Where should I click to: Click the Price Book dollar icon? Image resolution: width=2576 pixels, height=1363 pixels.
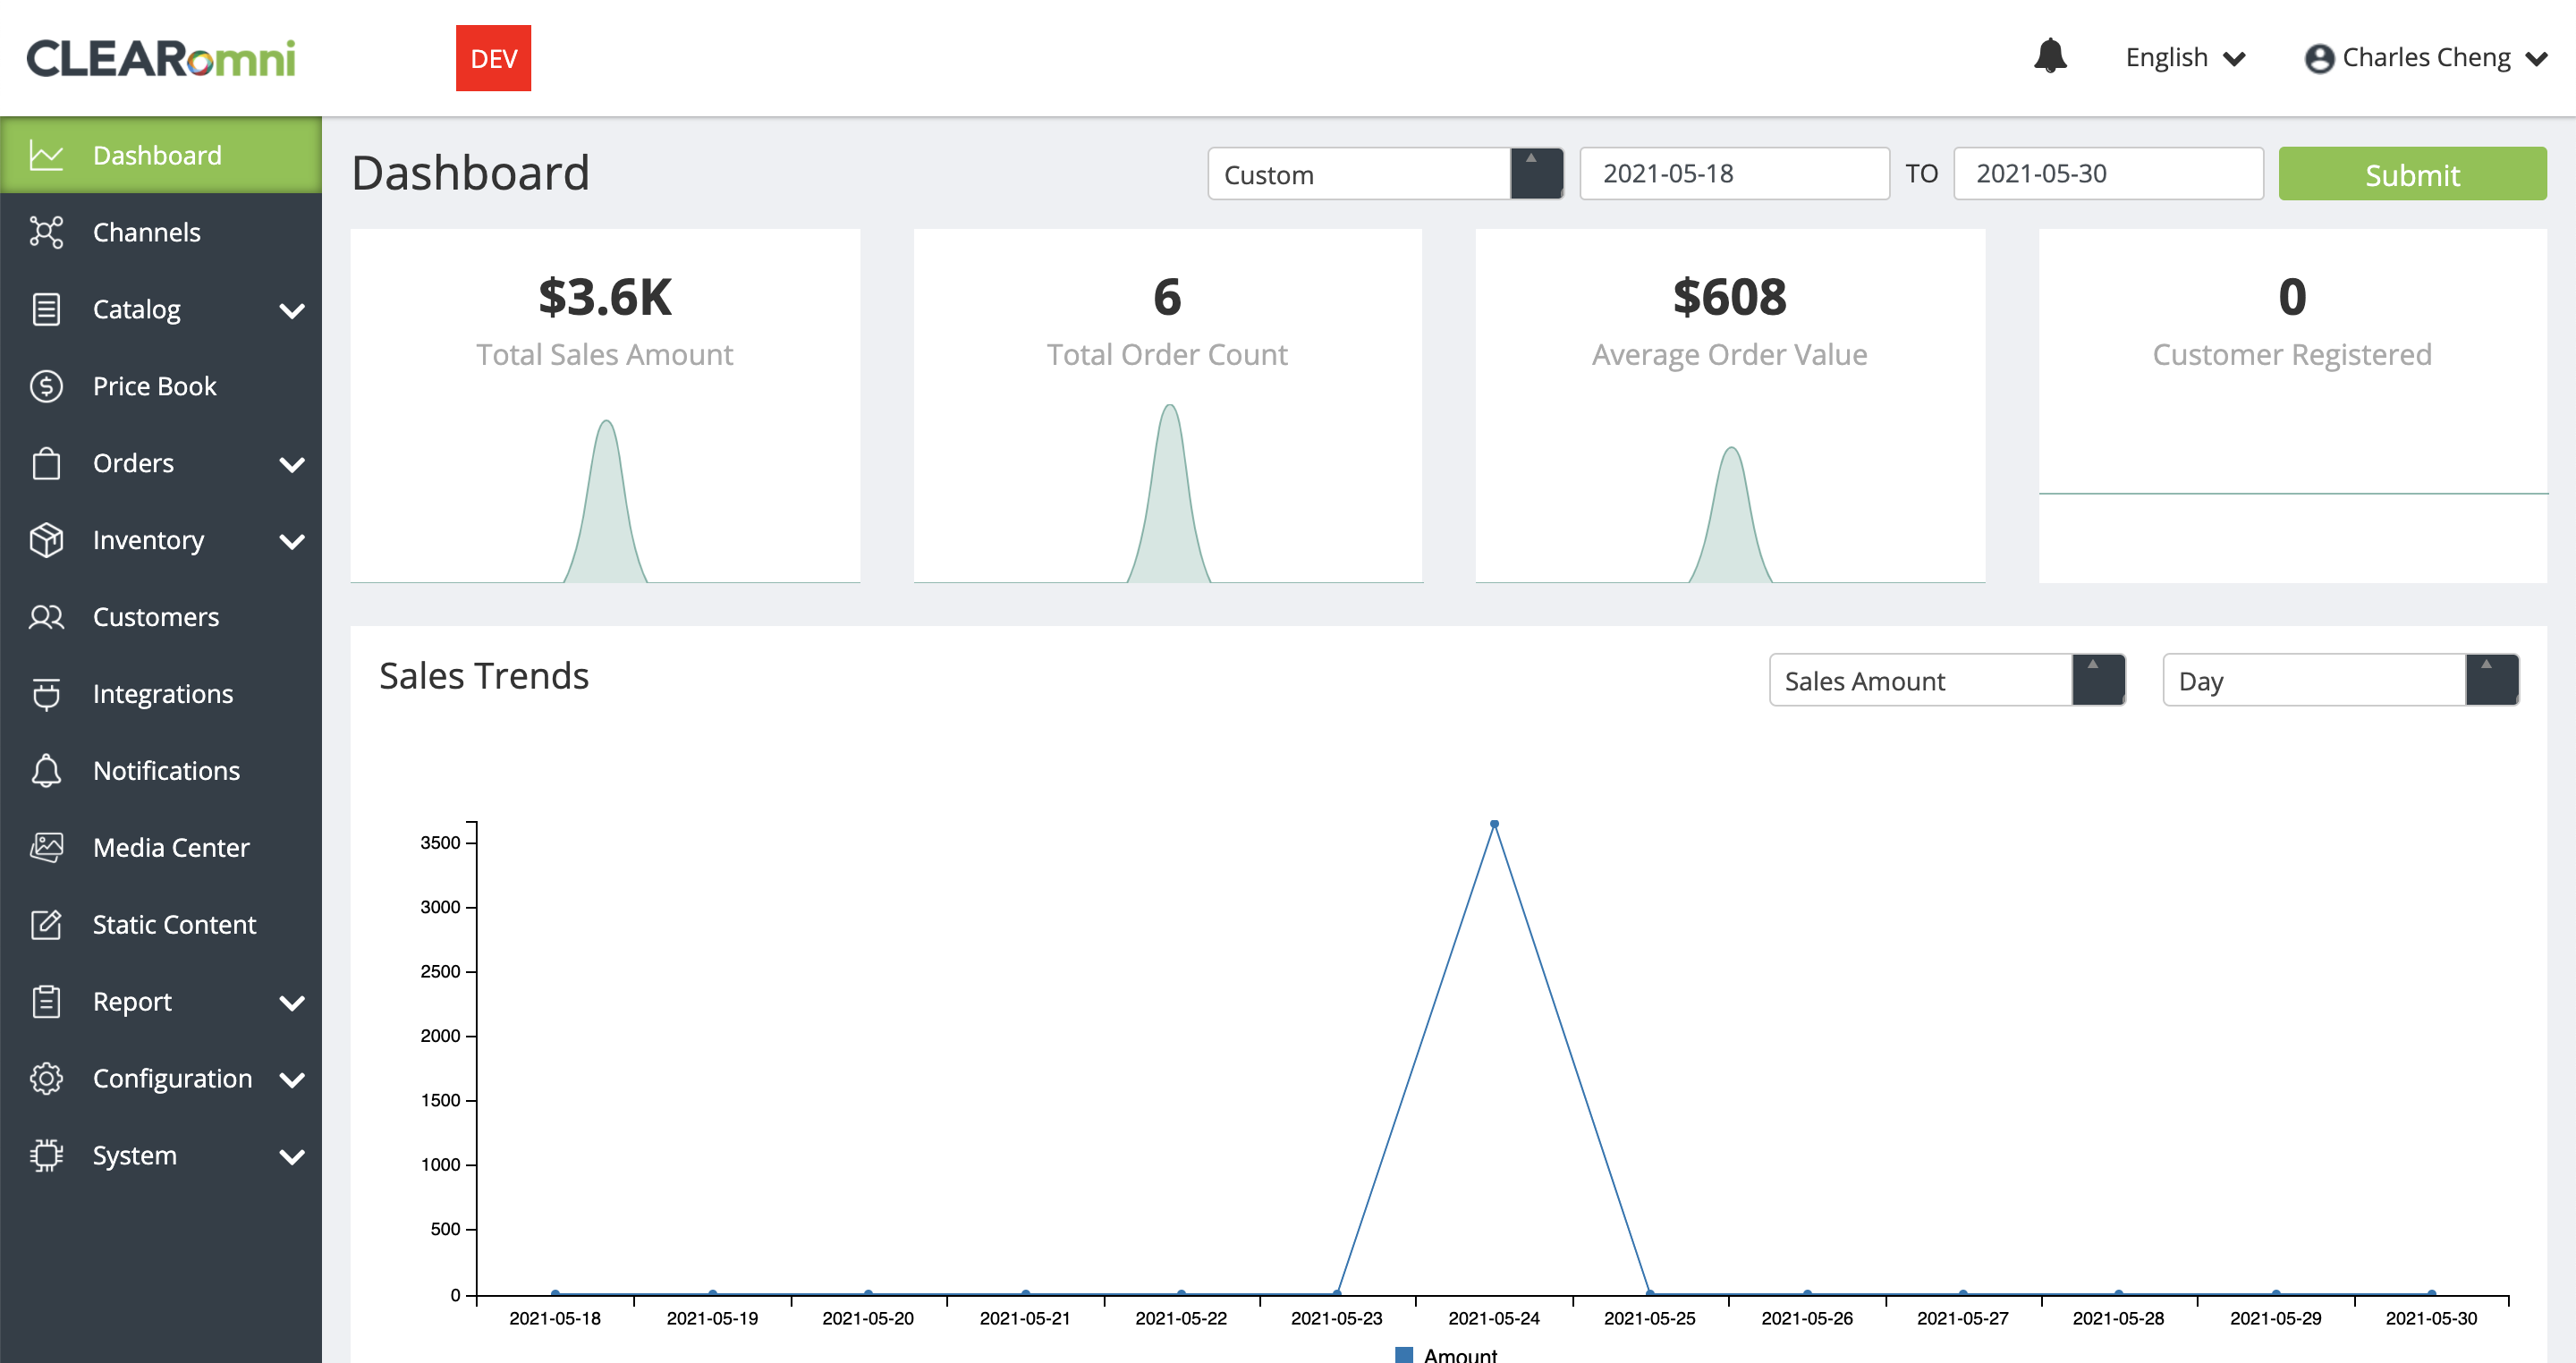[46, 386]
